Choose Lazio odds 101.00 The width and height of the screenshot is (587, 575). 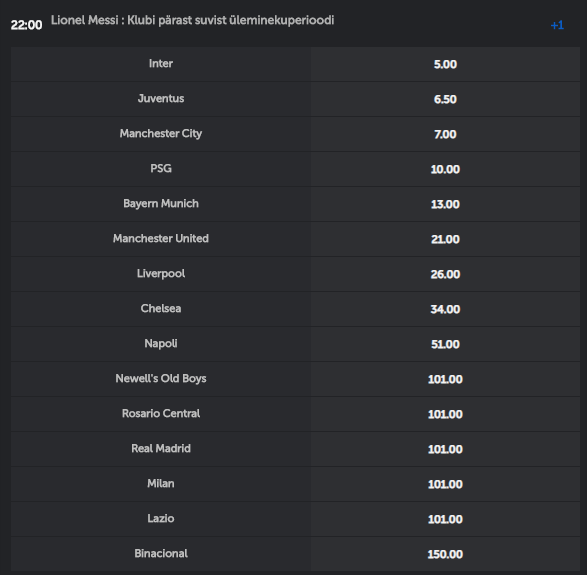pos(445,519)
